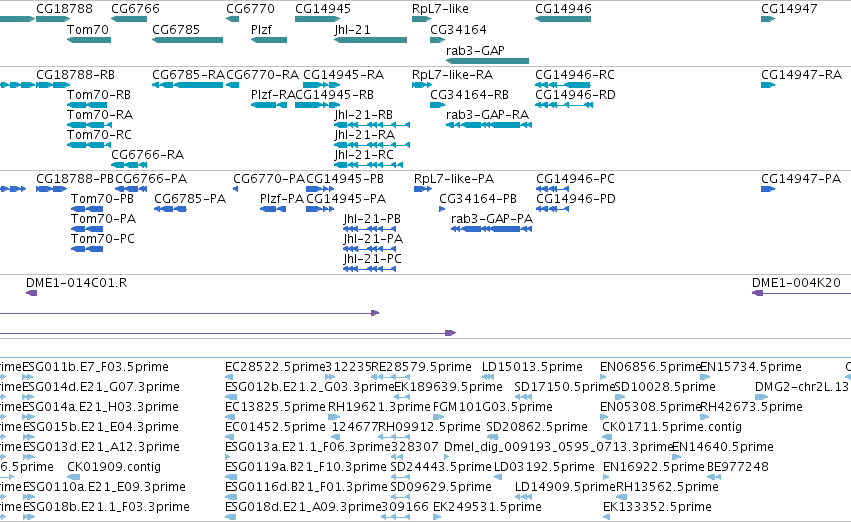Open the CG14945-PB protein label

pos(345,179)
